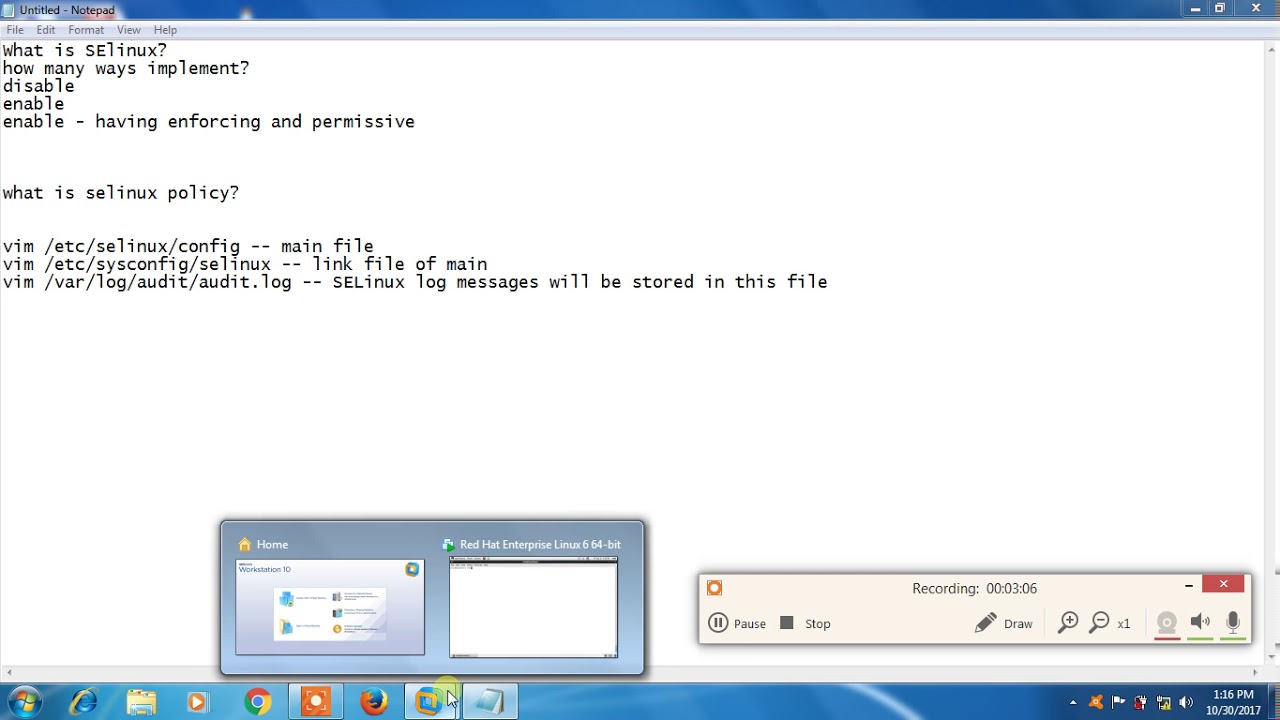Click the text "what is selinux policy?"

[x=121, y=193]
